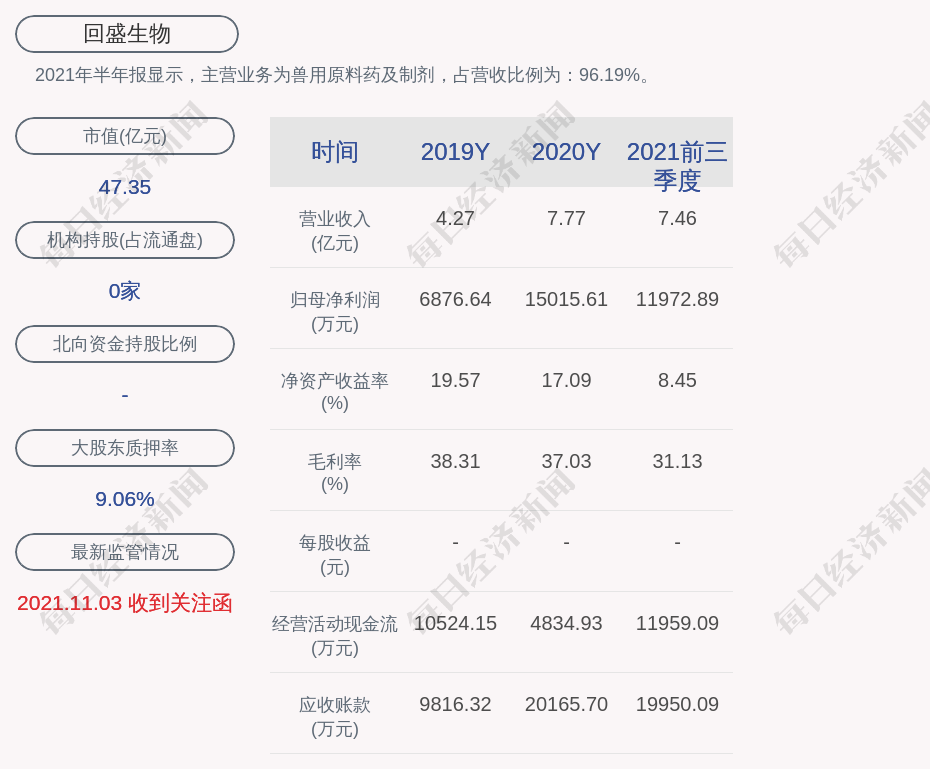The height and width of the screenshot is (769, 930).
Task: Select the 2021前三季度 column header
Action: click(677, 165)
